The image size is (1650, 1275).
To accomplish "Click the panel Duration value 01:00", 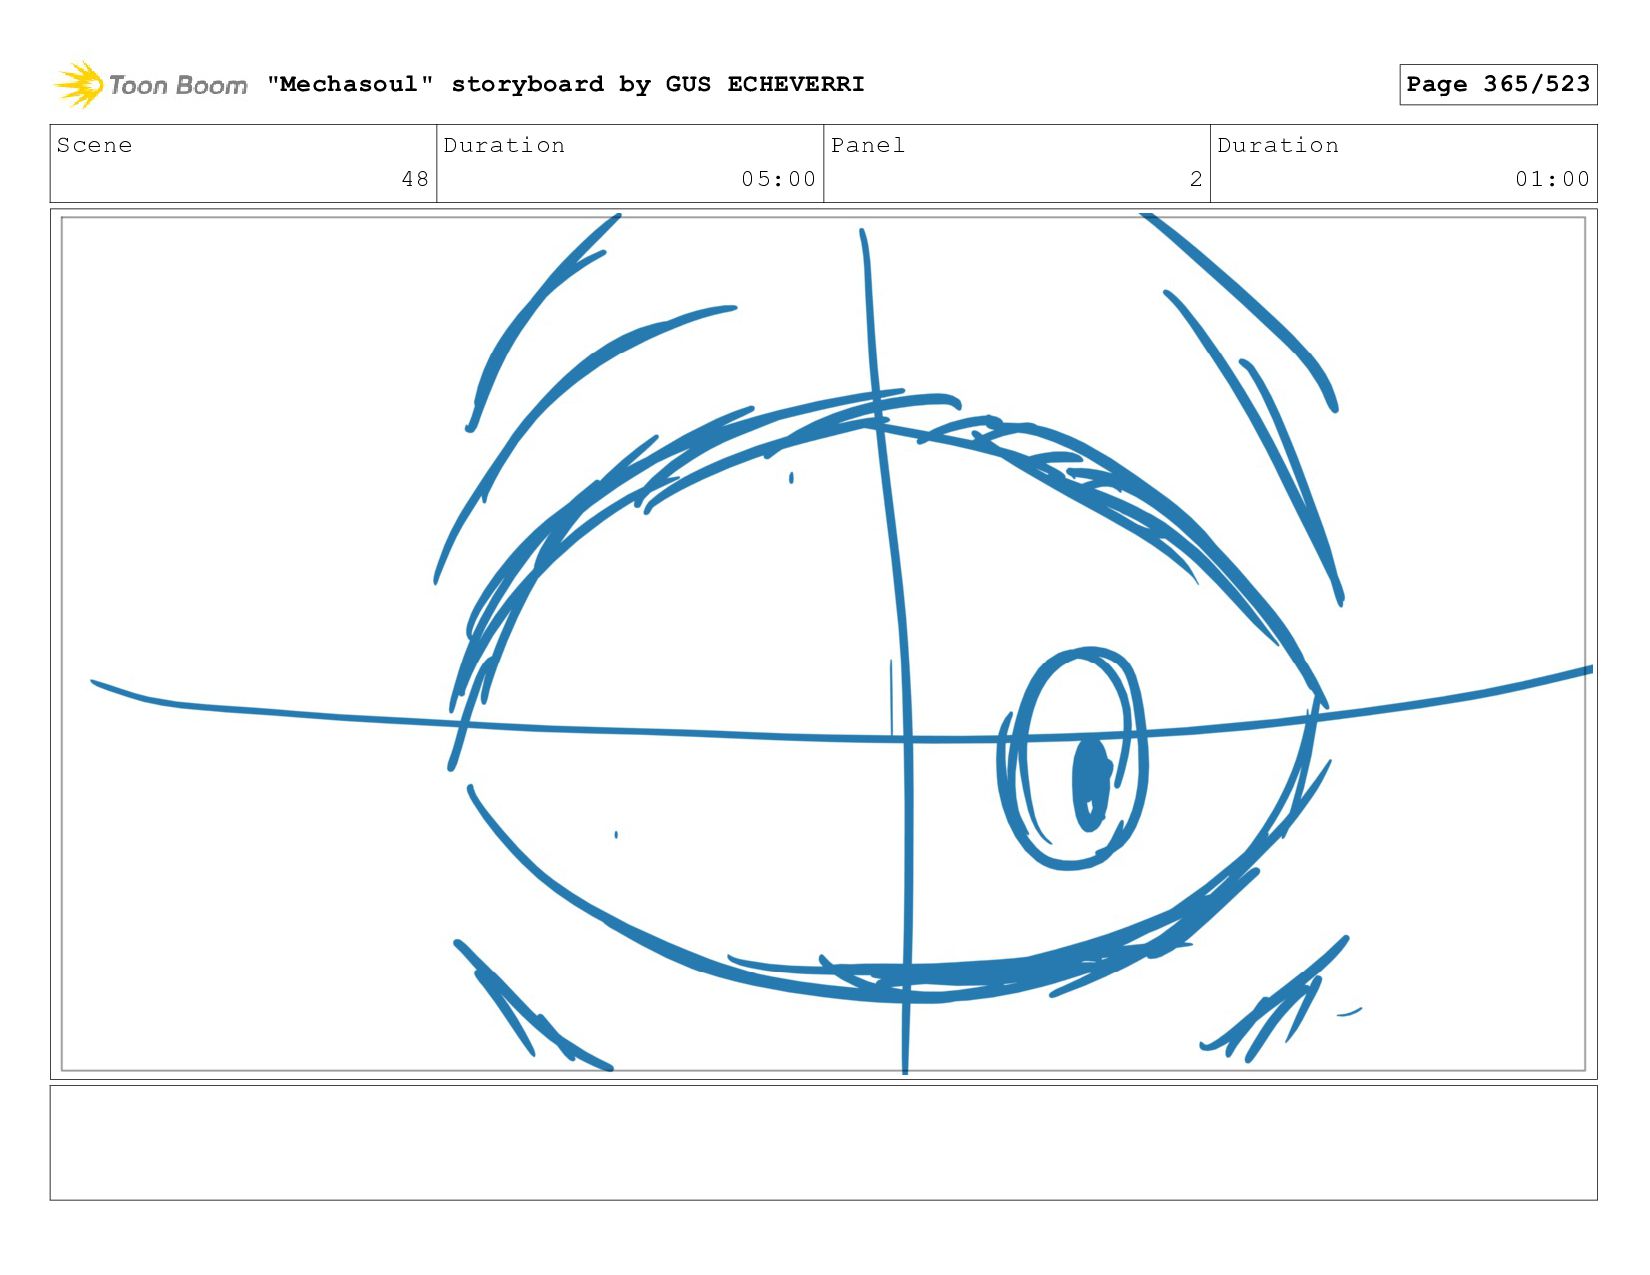I will [x=1552, y=179].
